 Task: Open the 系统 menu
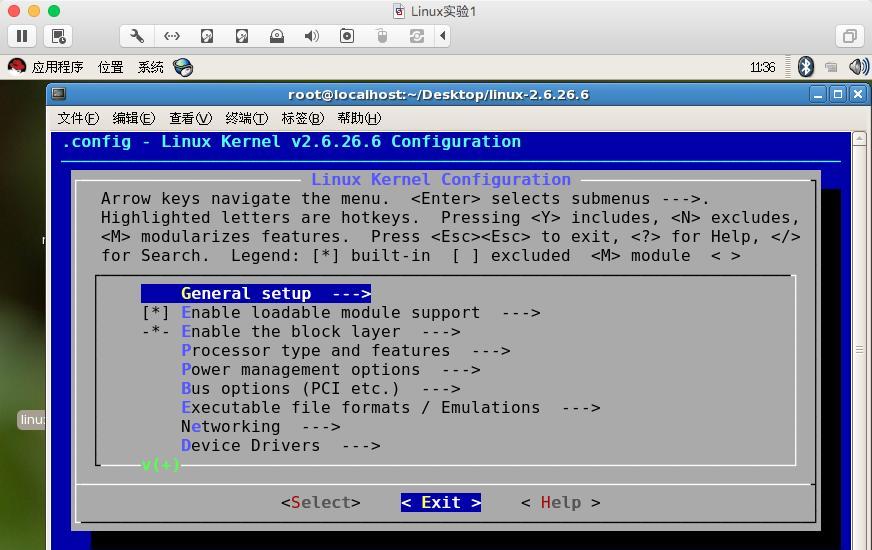click(x=150, y=67)
